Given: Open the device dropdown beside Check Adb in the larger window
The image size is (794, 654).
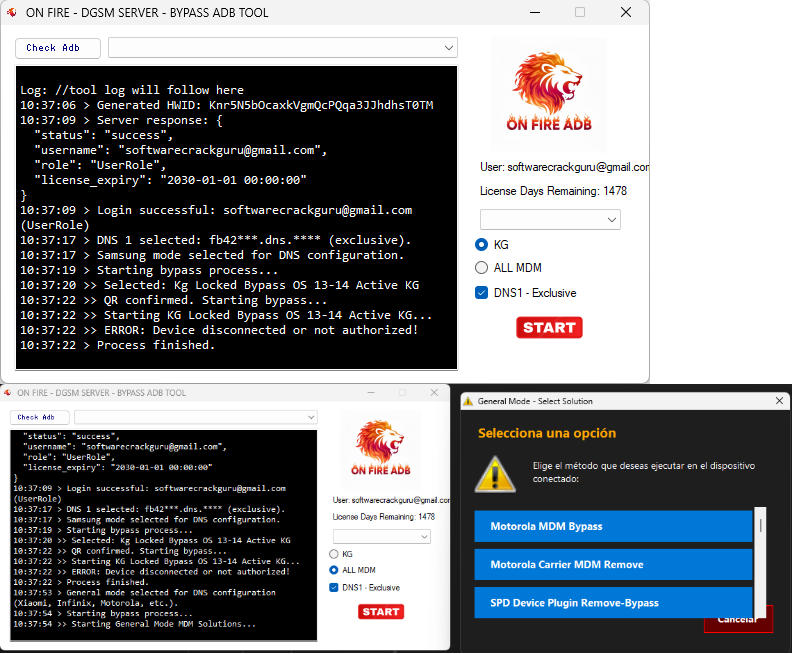Looking at the screenshot, I should pos(282,48).
